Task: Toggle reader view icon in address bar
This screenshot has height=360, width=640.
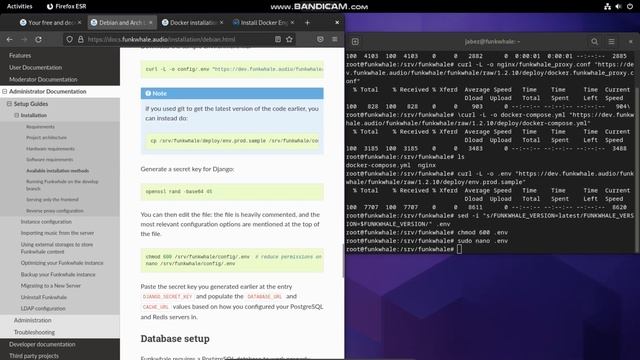Action: pyautogui.click(x=278, y=40)
